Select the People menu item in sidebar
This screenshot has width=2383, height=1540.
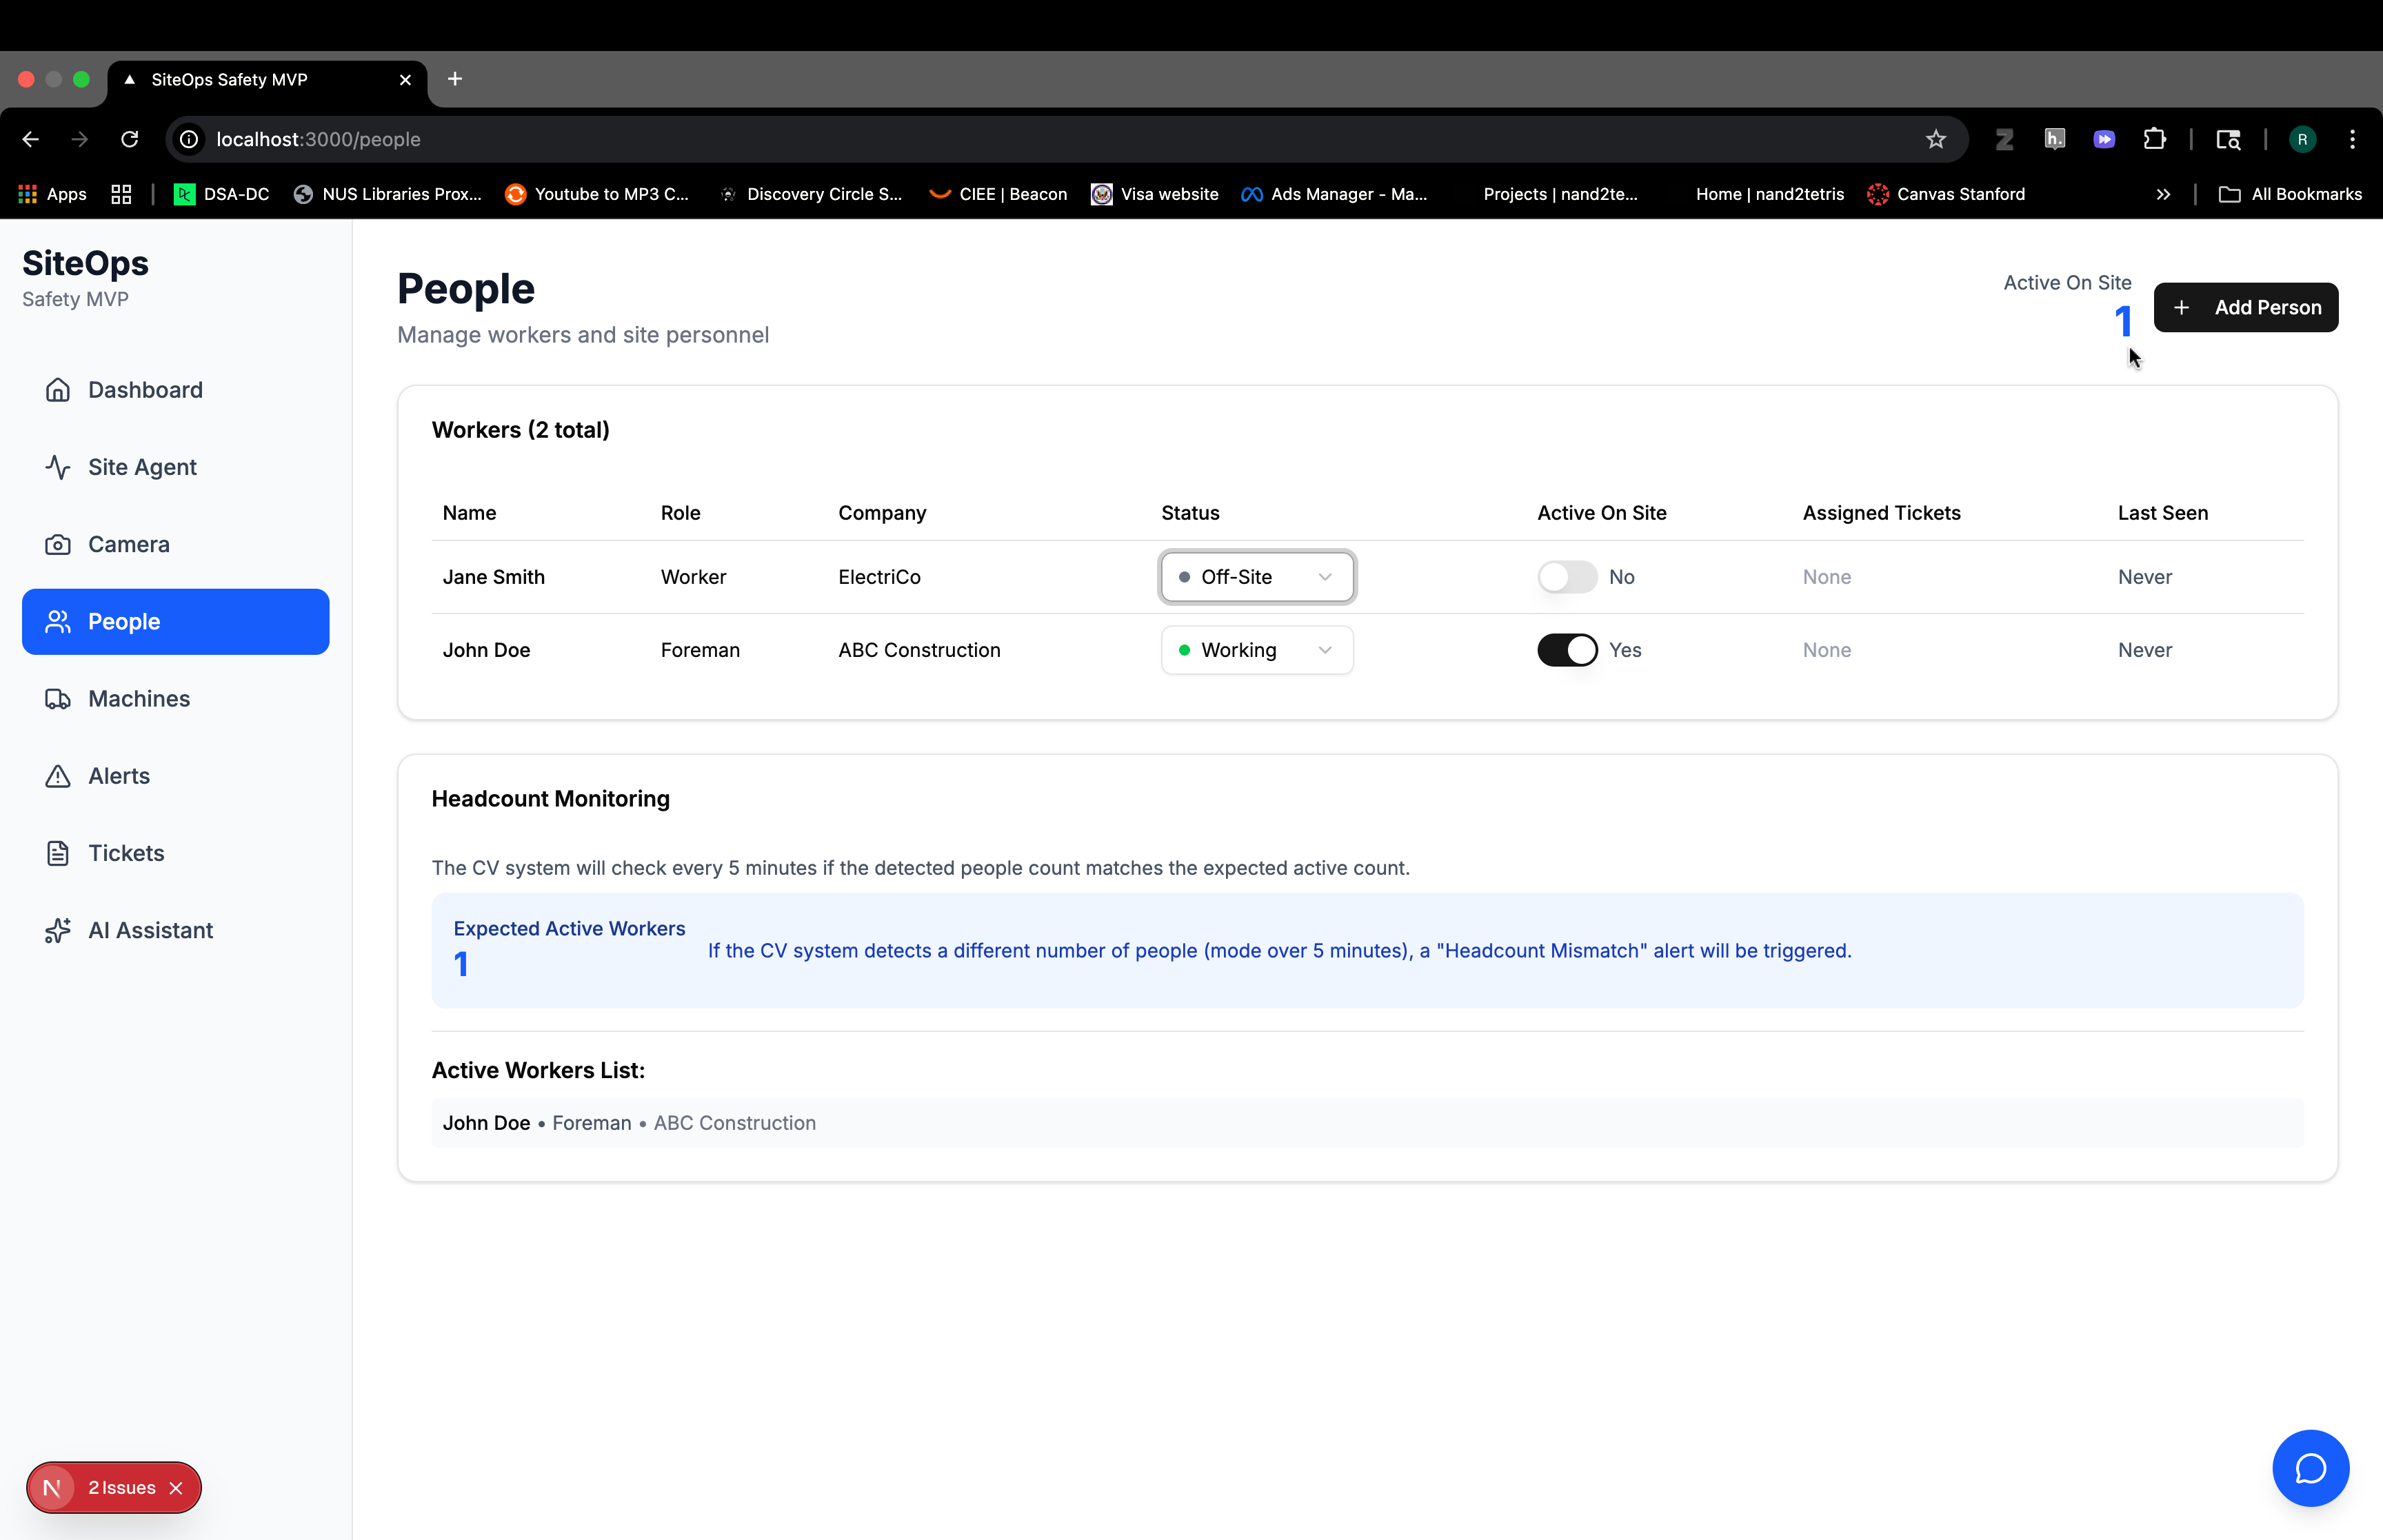175,622
